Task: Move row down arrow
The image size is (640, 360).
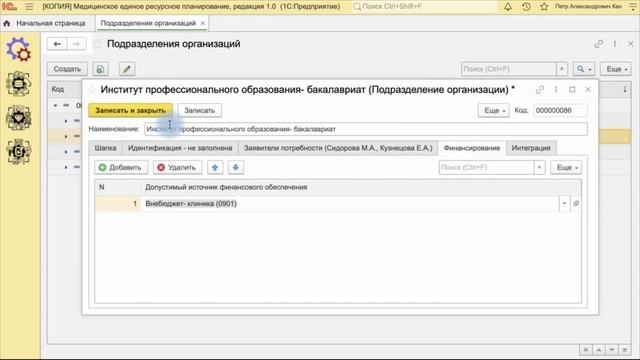Action: 236,167
